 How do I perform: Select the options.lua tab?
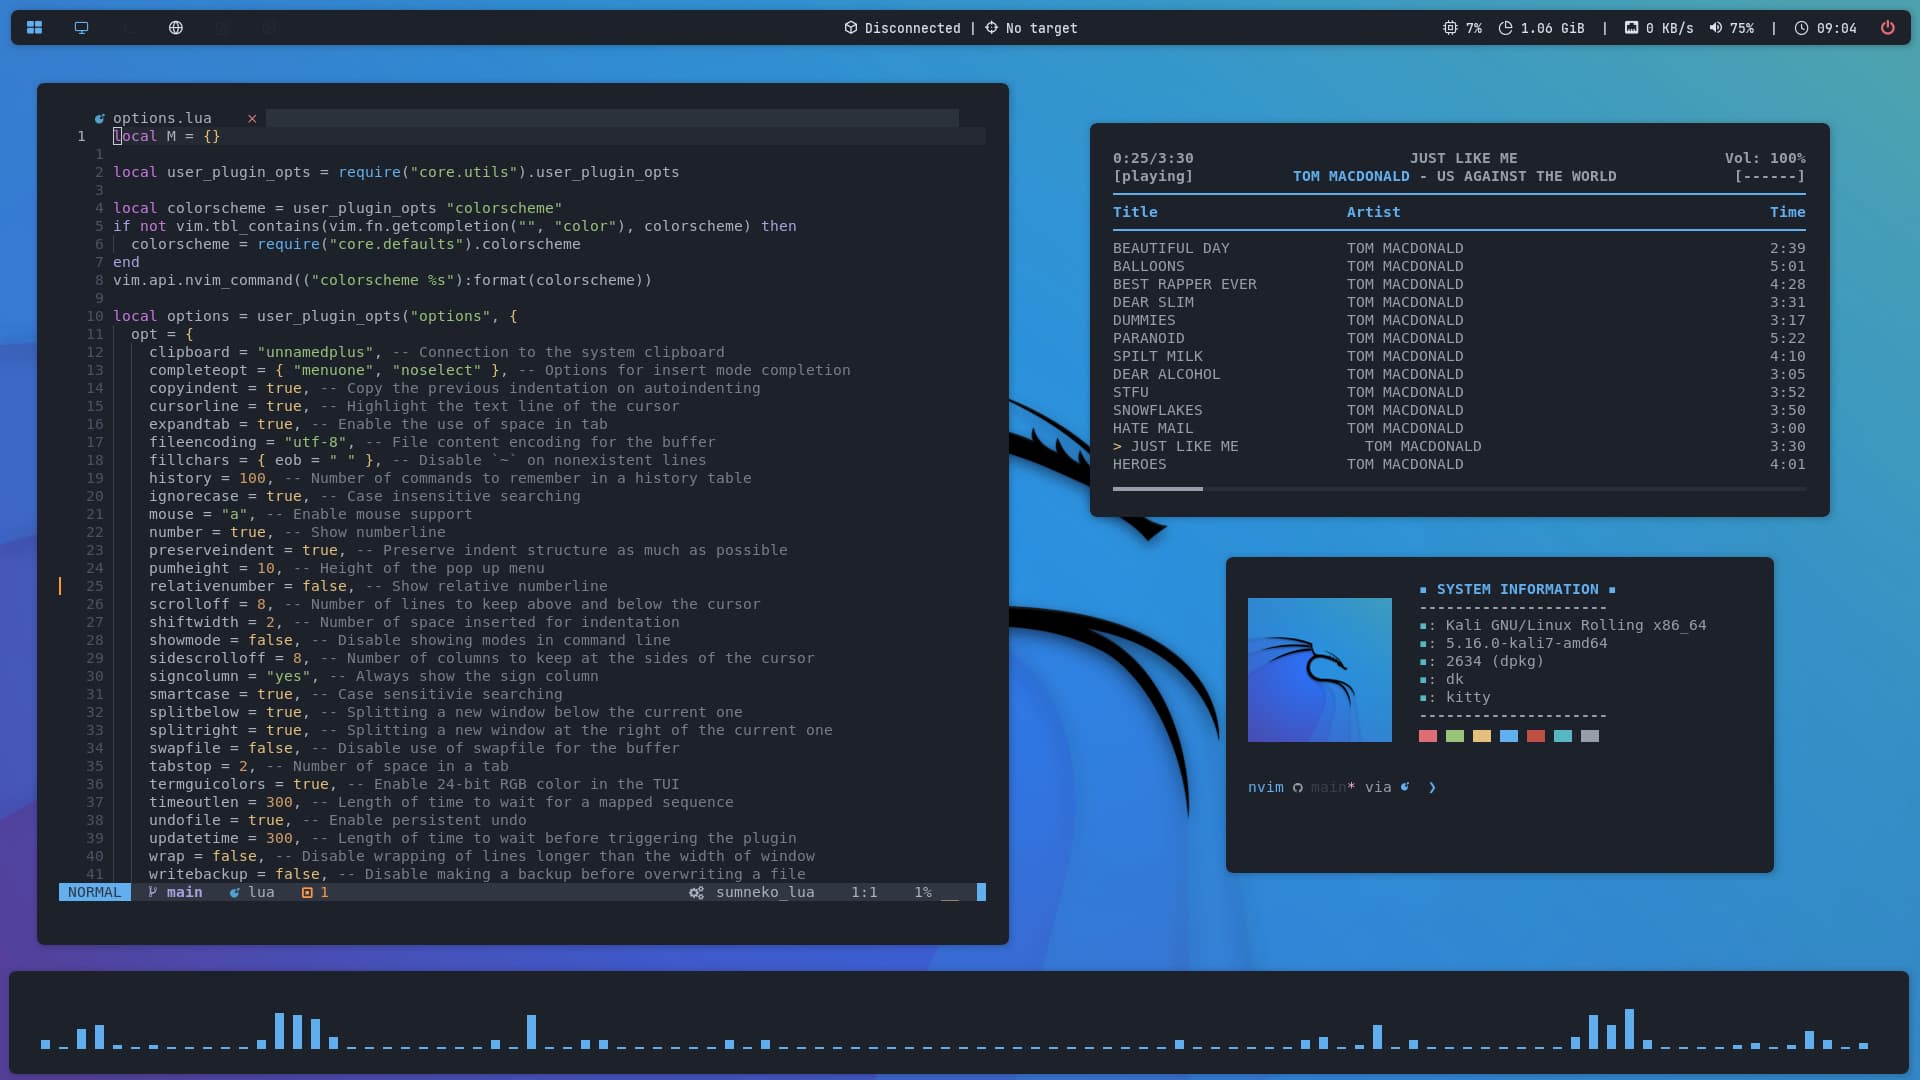162,118
